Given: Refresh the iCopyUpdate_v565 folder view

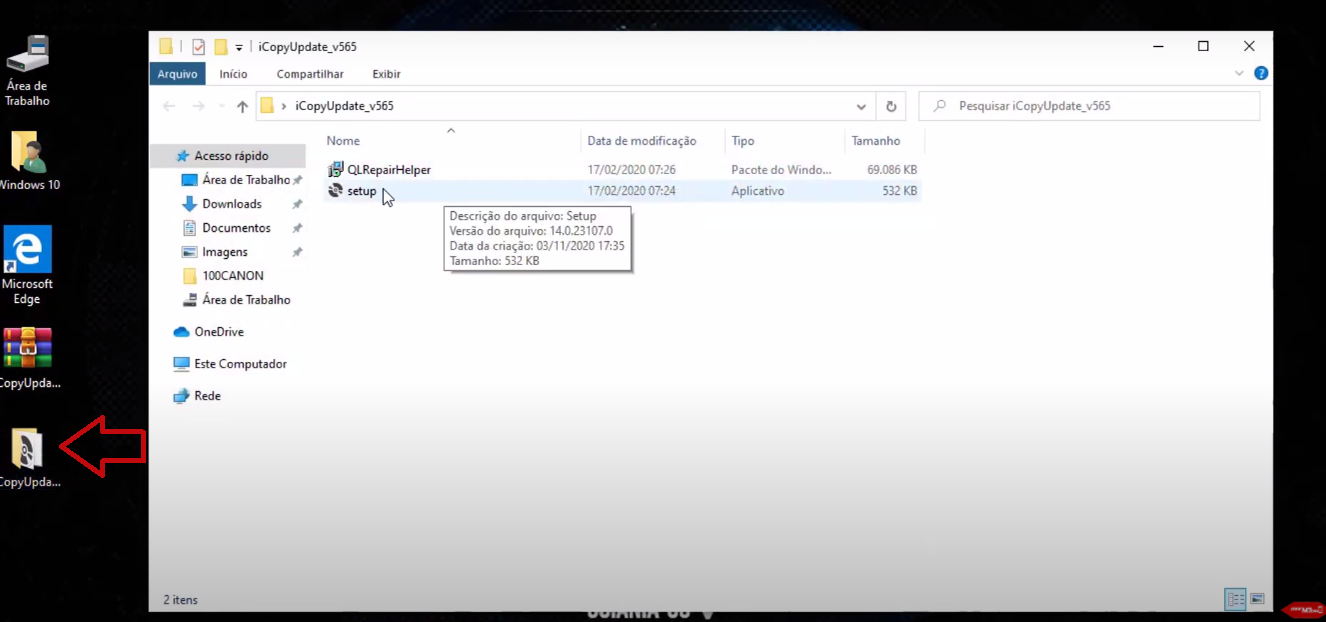Looking at the screenshot, I should click(891, 106).
